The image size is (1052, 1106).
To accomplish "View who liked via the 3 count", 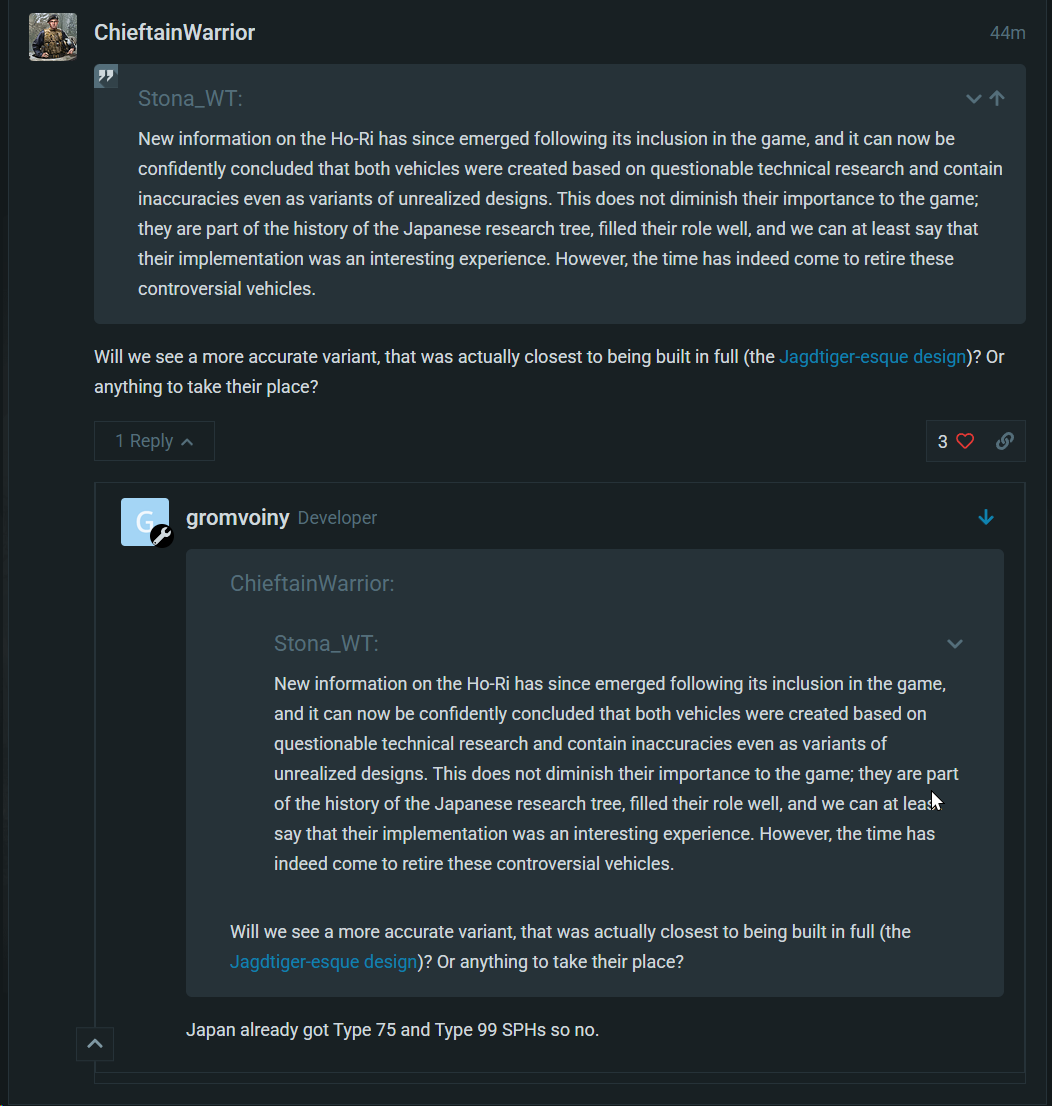I will [x=943, y=442].
